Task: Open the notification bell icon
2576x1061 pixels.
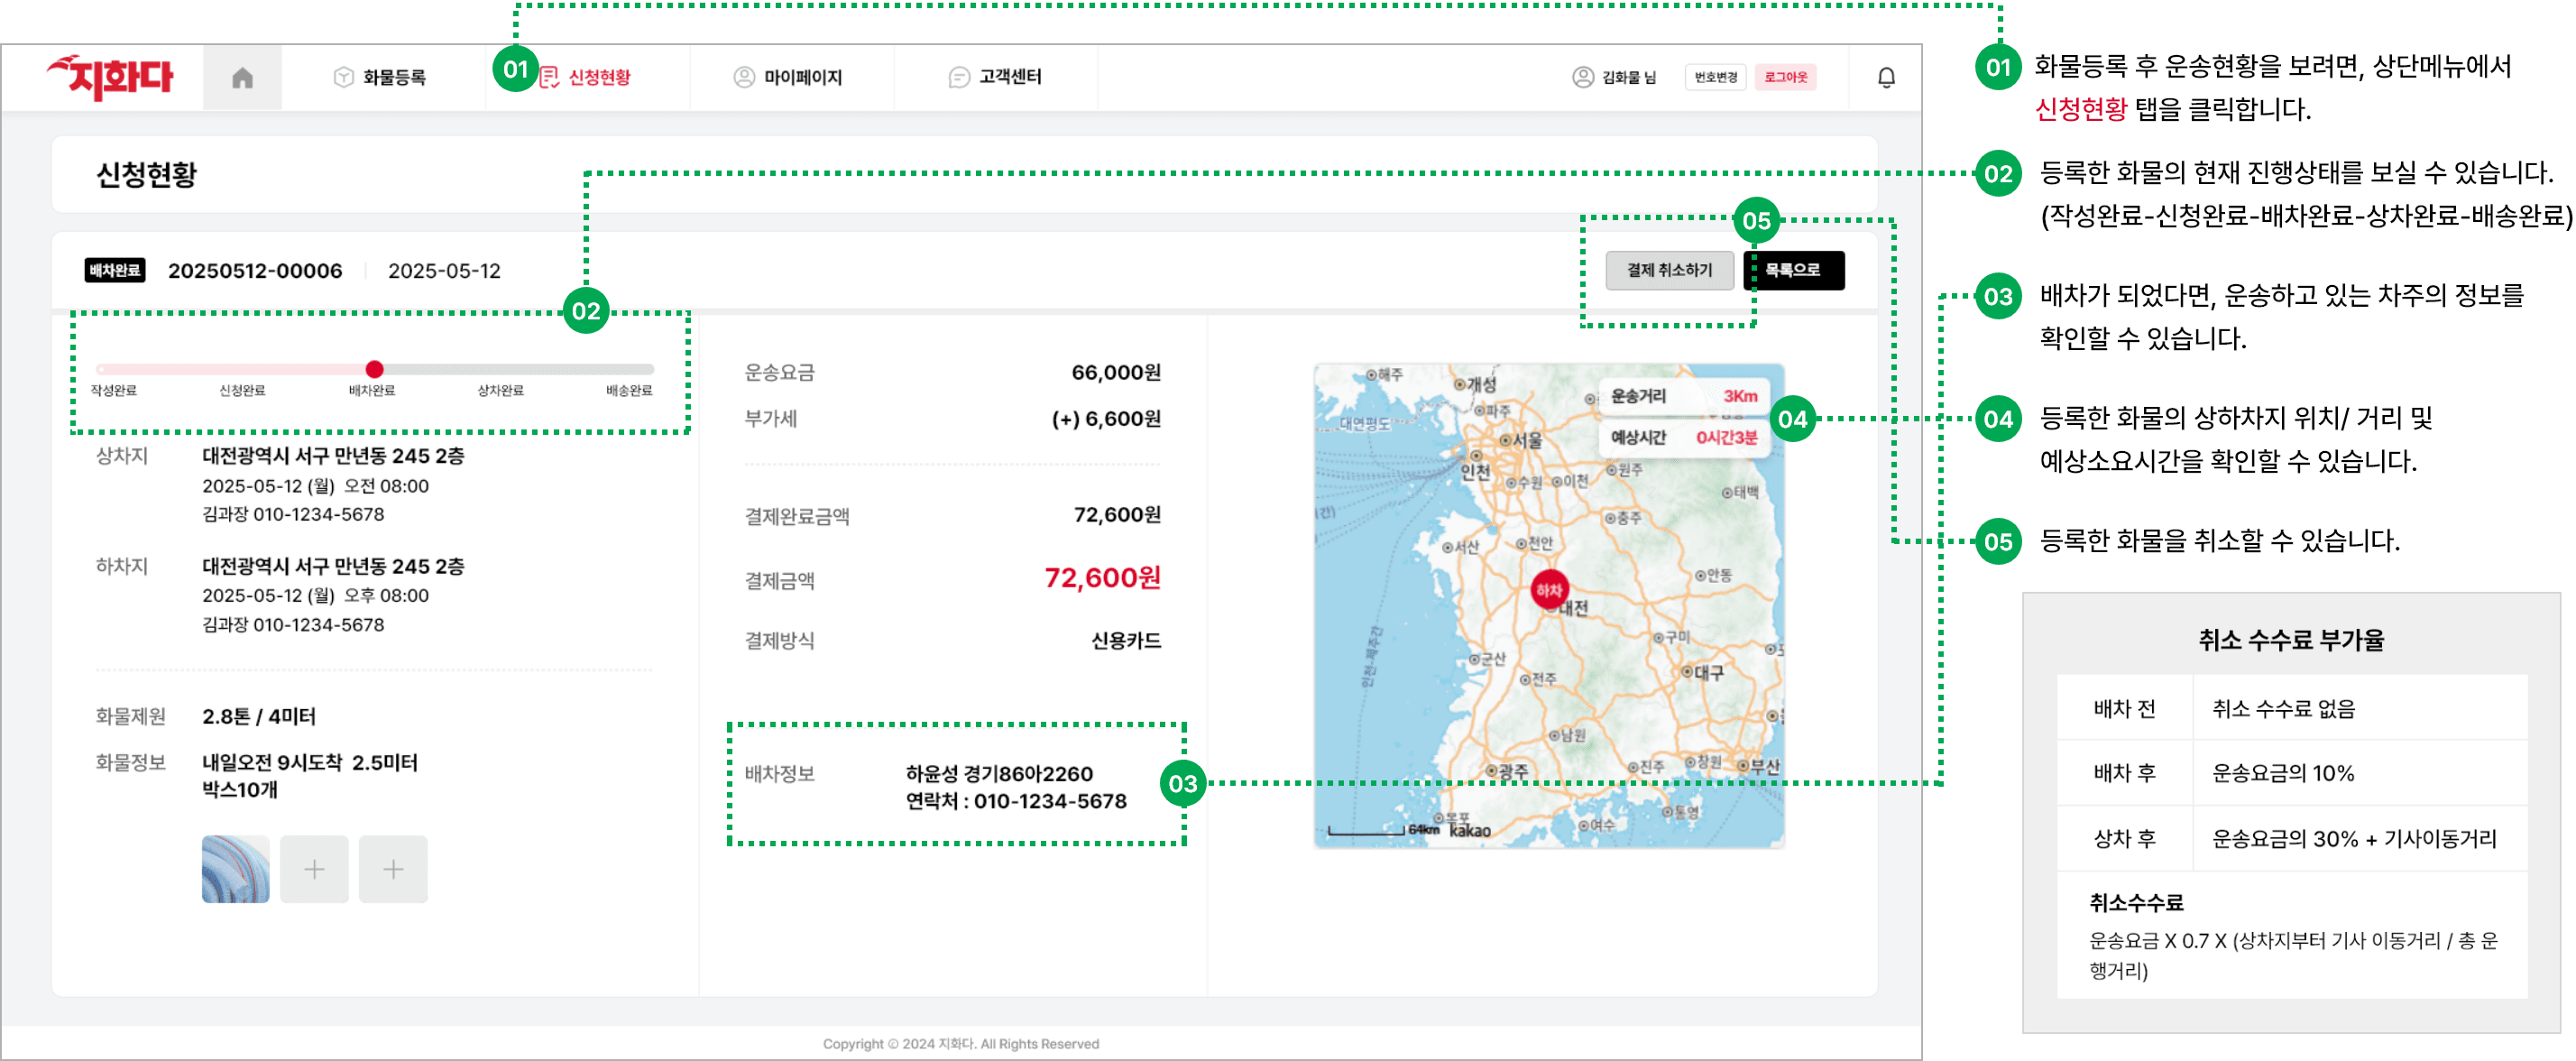Action: [x=1885, y=77]
